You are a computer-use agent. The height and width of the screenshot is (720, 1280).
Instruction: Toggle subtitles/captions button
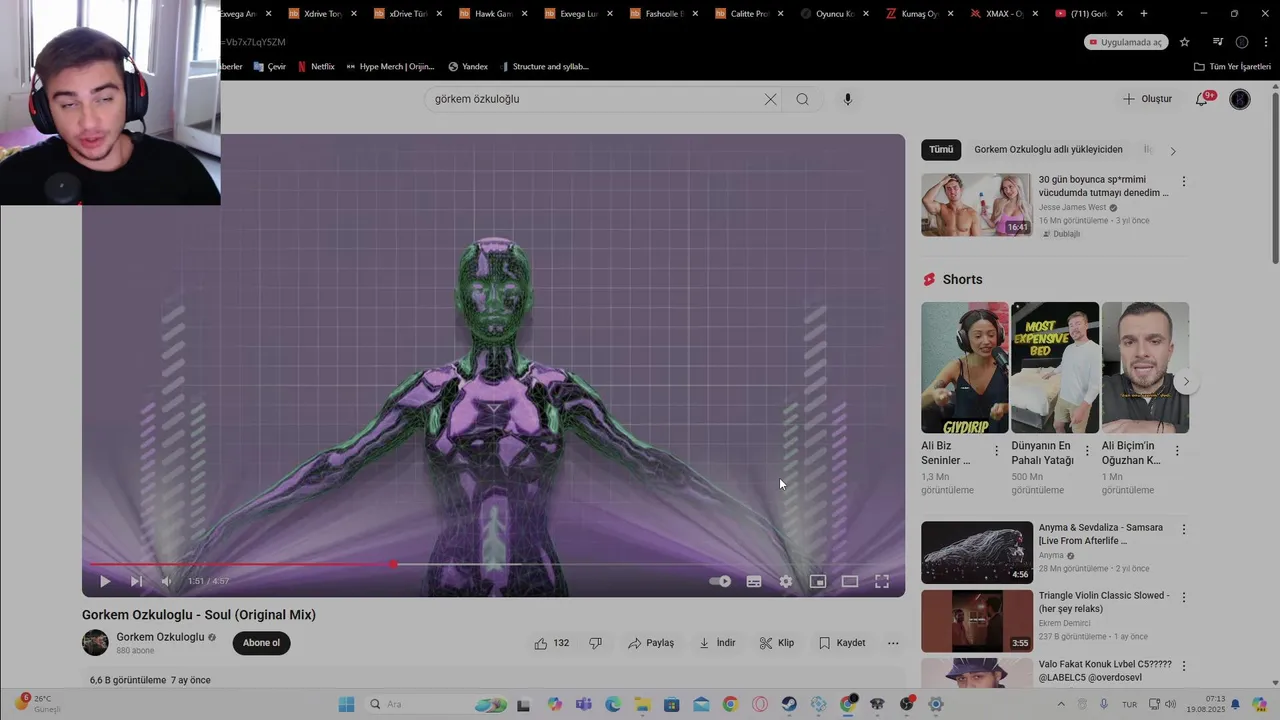(754, 581)
